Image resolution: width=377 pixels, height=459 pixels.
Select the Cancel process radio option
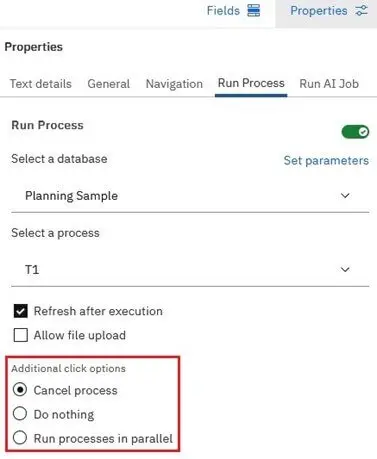point(20,390)
